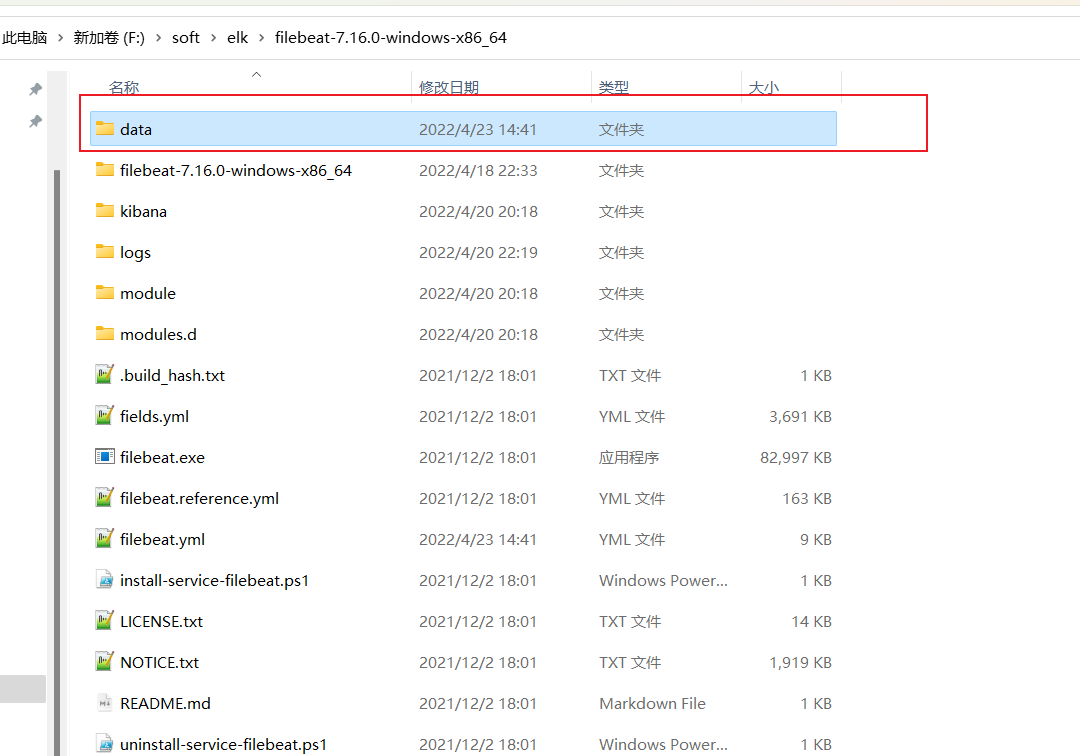Select the filebeat.reference.yml file name
Viewport: 1080px width, 756px height.
click(x=200, y=498)
